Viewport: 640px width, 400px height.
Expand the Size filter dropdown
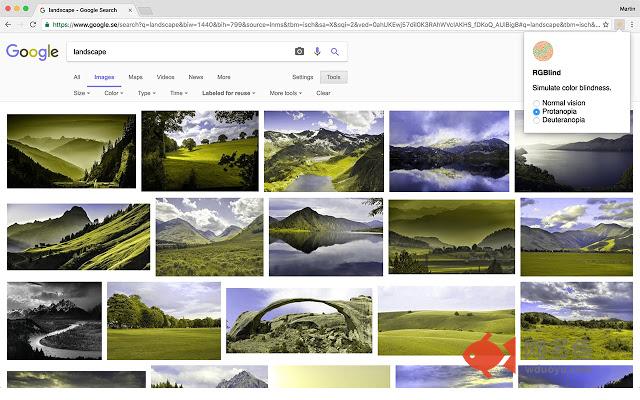pyautogui.click(x=82, y=93)
